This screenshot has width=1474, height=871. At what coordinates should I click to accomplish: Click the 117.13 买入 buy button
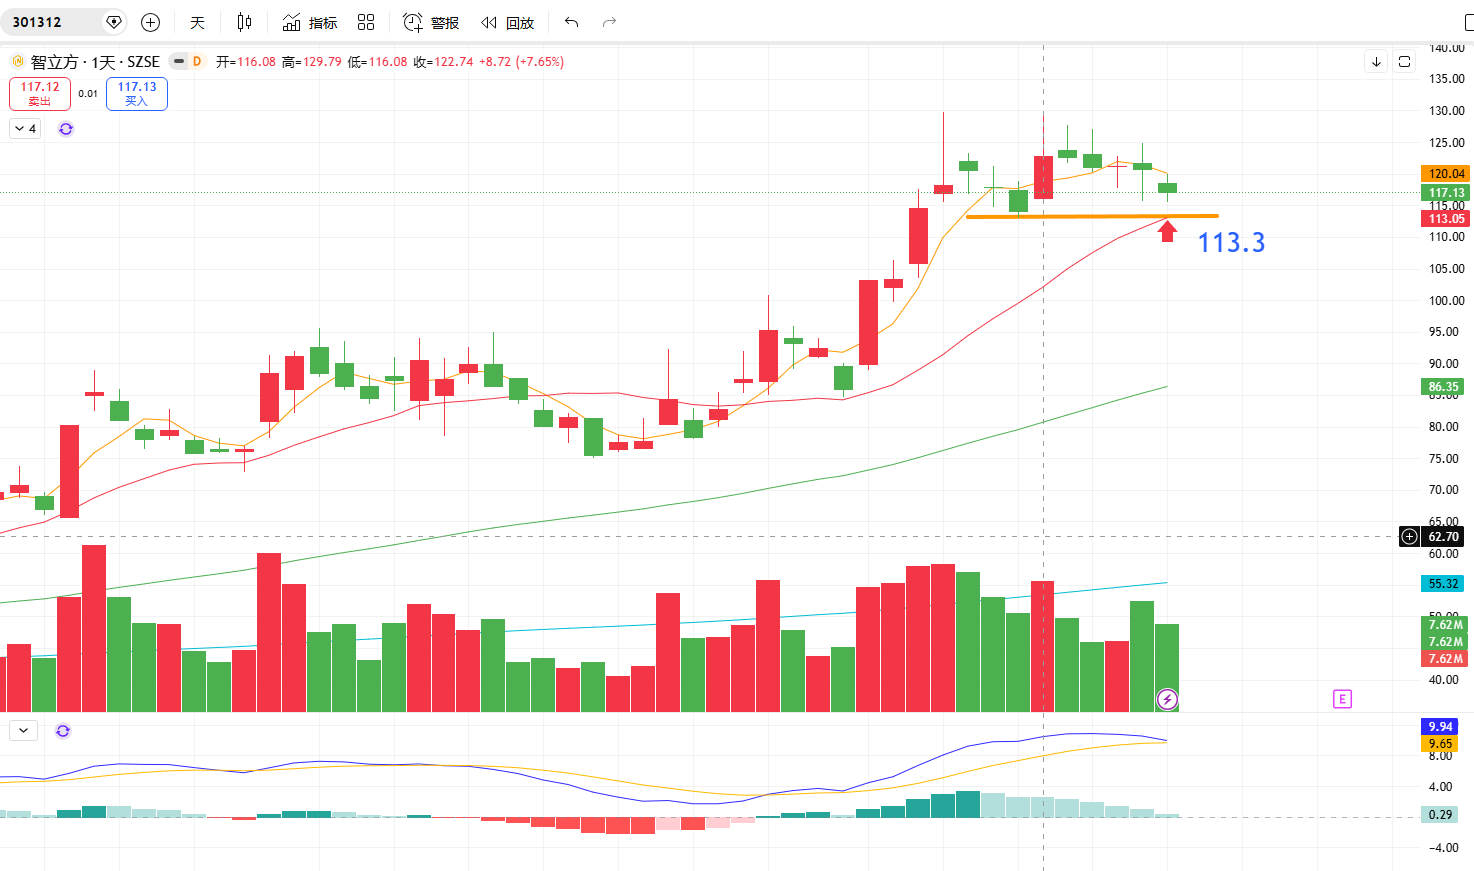137,94
